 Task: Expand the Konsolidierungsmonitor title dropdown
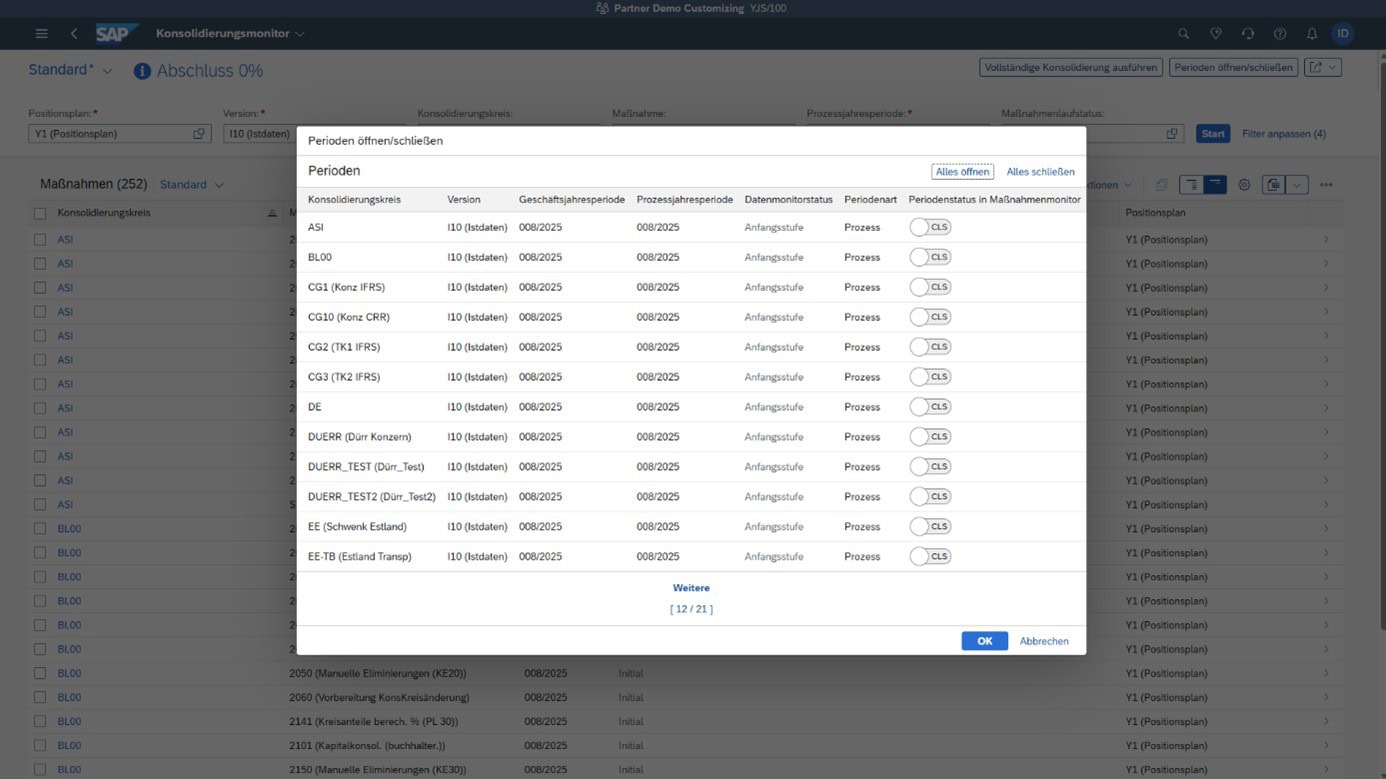pos(299,34)
